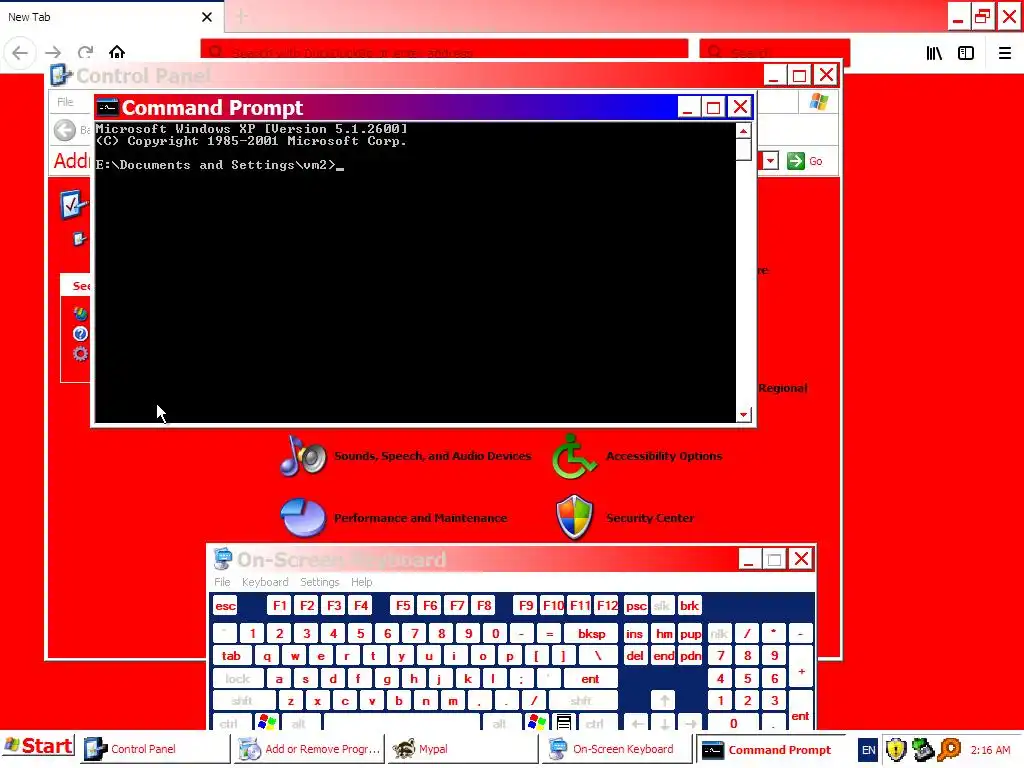The width and height of the screenshot is (1024, 768).
Task: Click browser back arrow button
Action: coord(20,52)
